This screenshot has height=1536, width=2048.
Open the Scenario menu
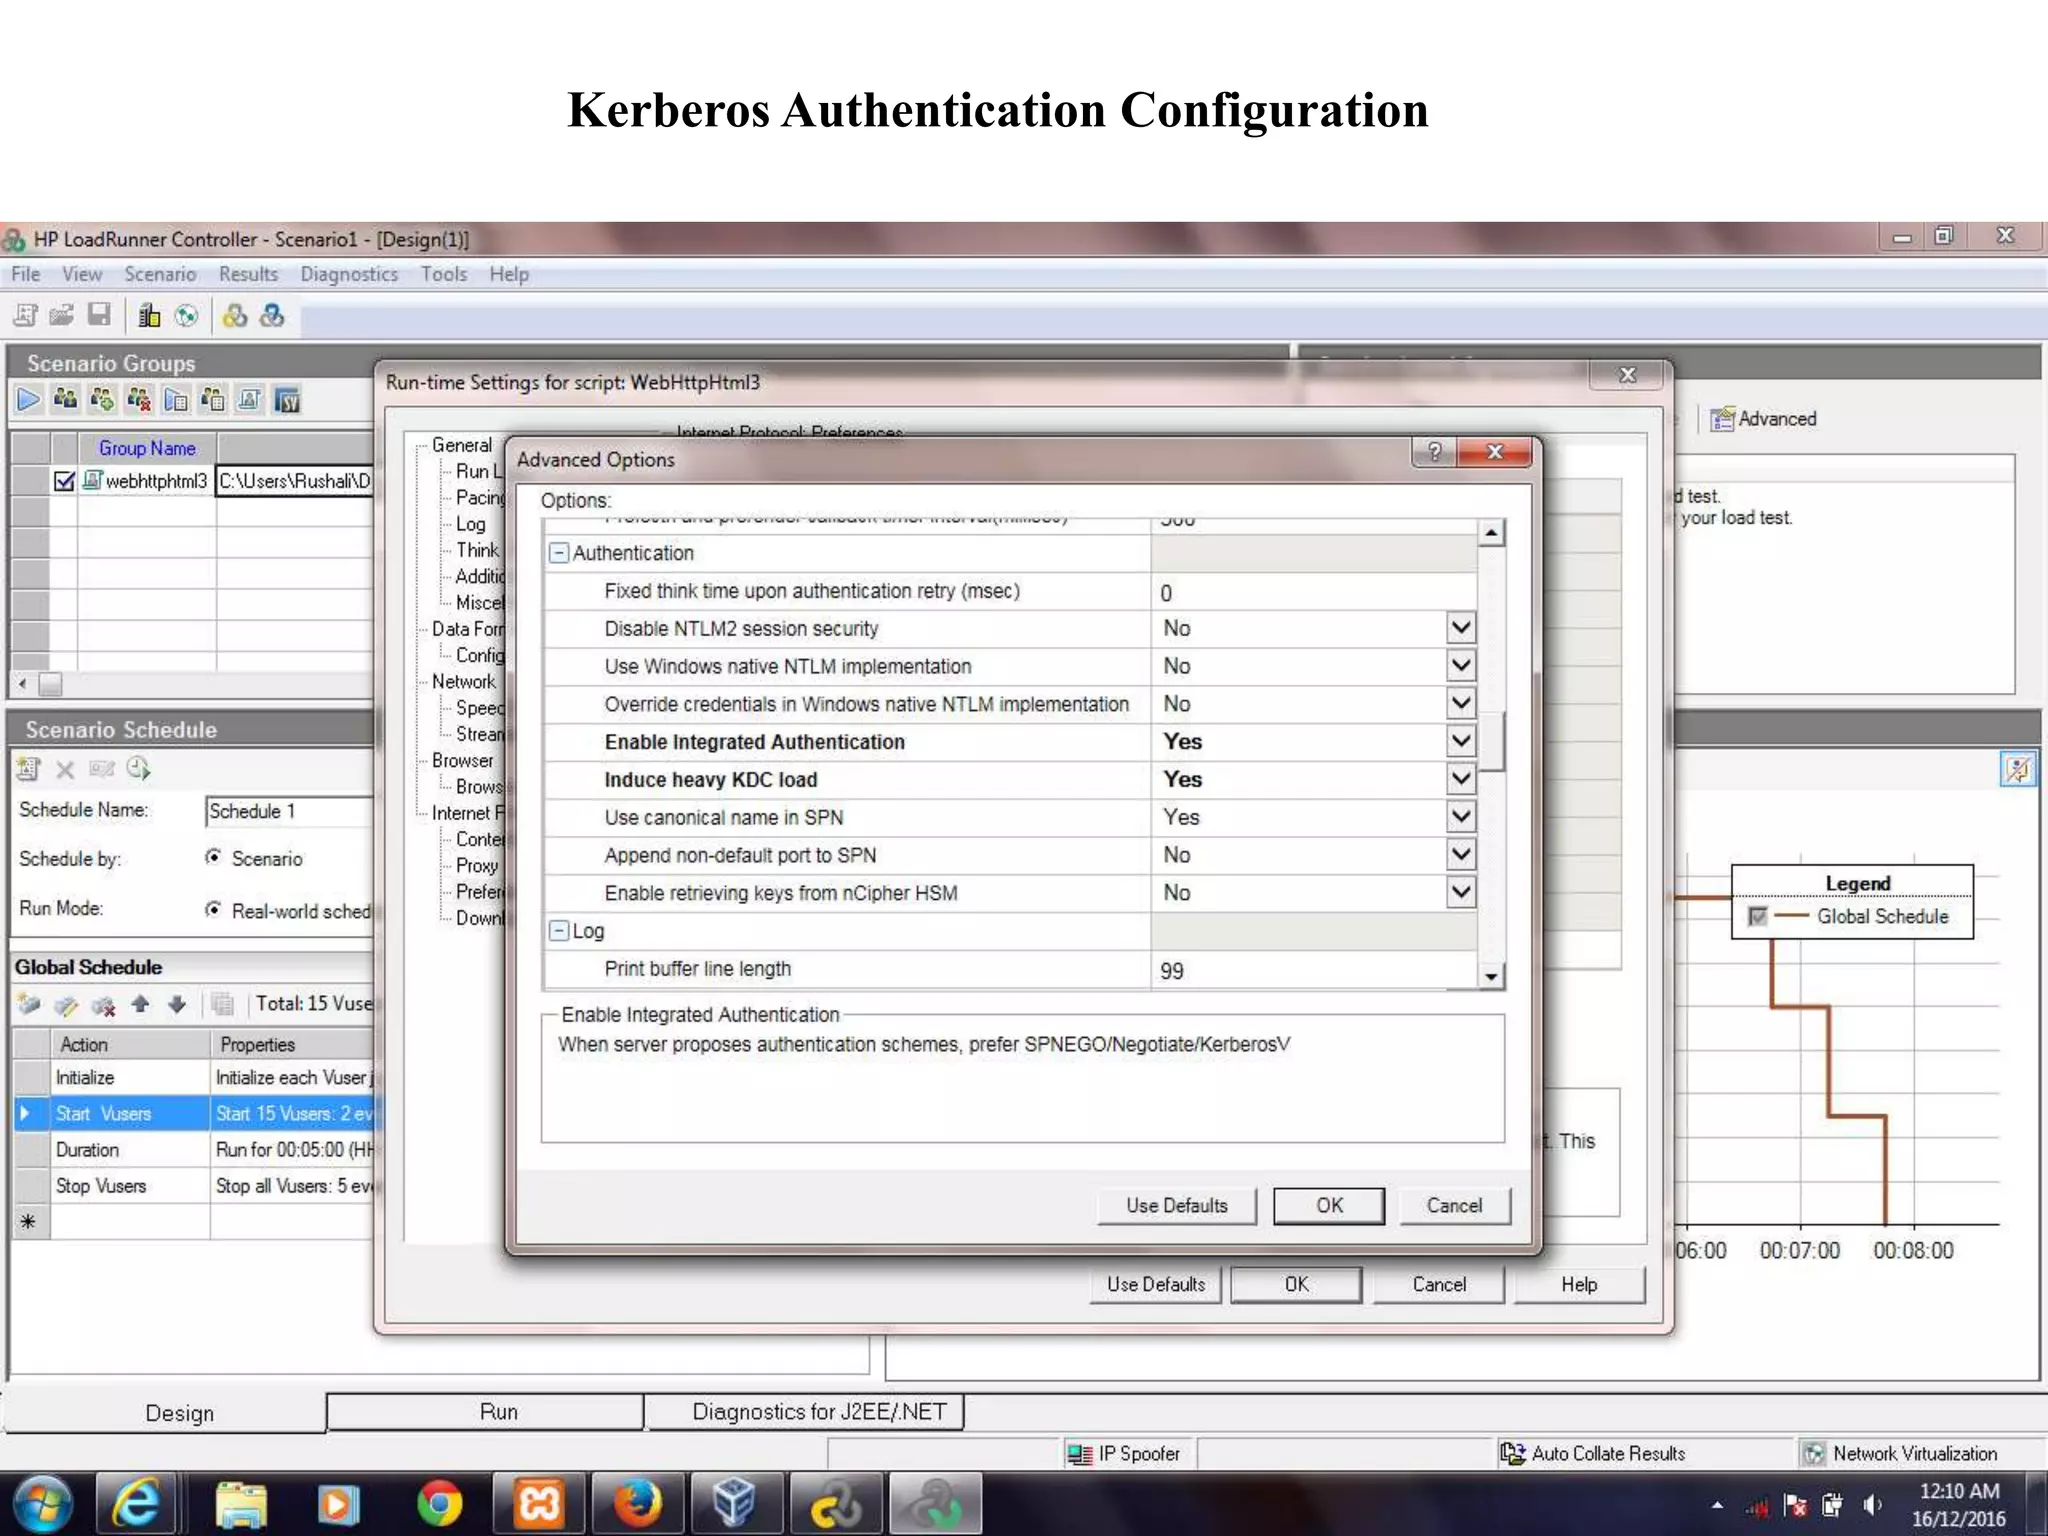tap(160, 274)
